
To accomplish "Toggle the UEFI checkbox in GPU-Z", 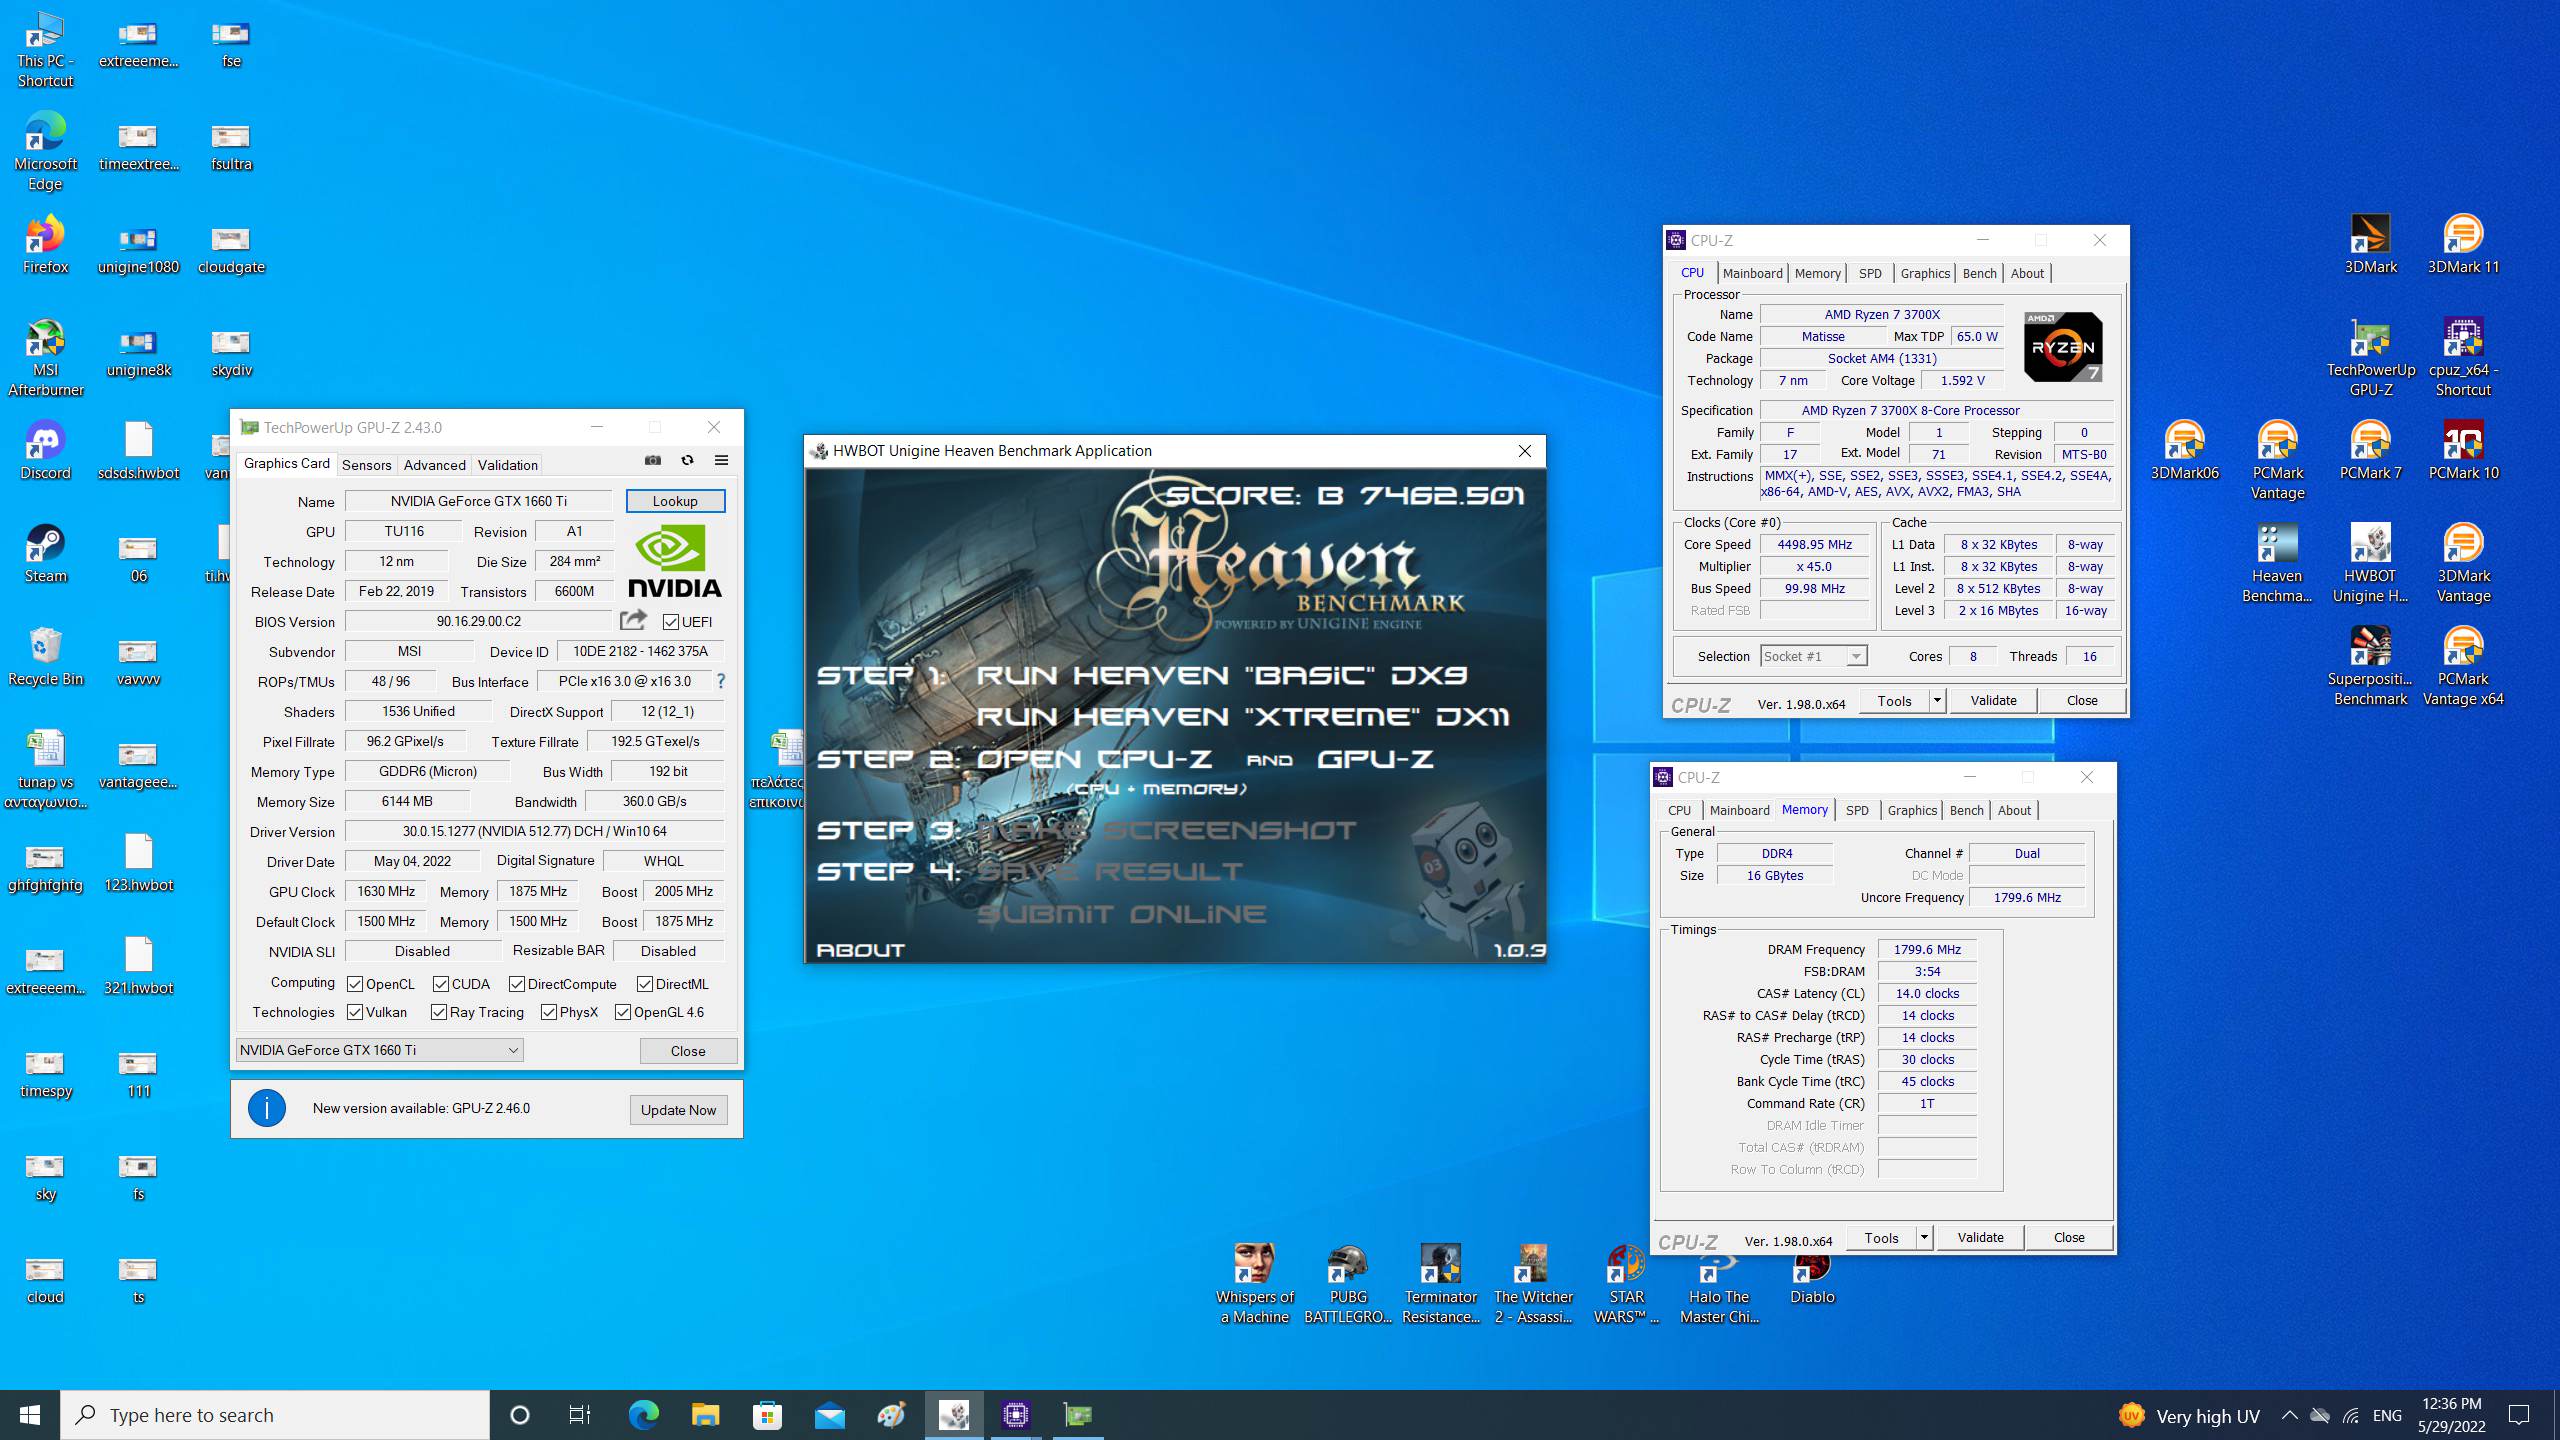I will [x=671, y=621].
